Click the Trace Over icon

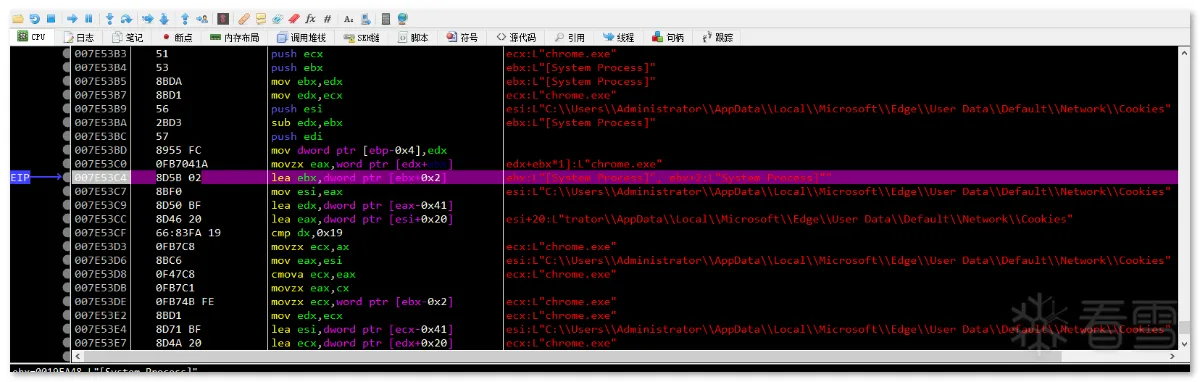164,18
